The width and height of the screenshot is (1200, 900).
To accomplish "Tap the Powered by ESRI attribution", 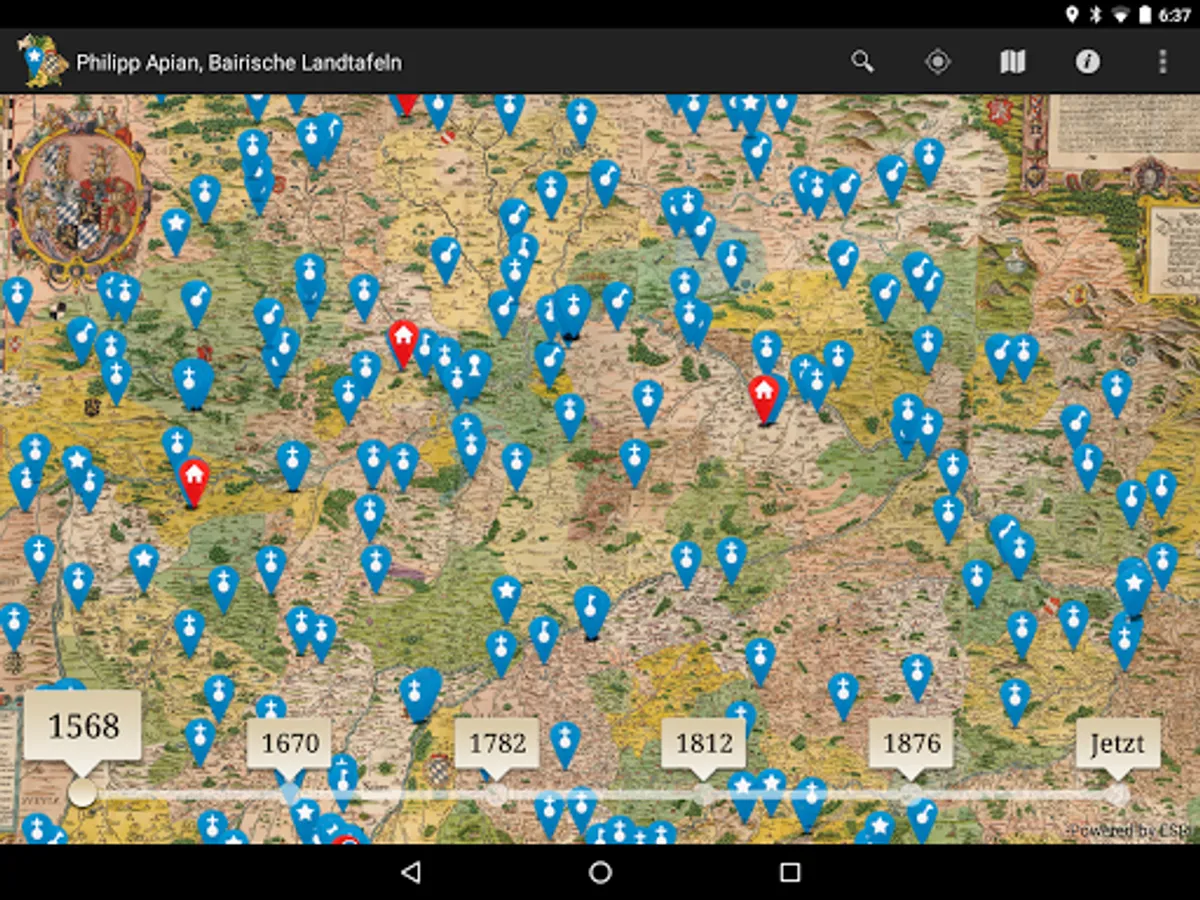I will [1128, 831].
